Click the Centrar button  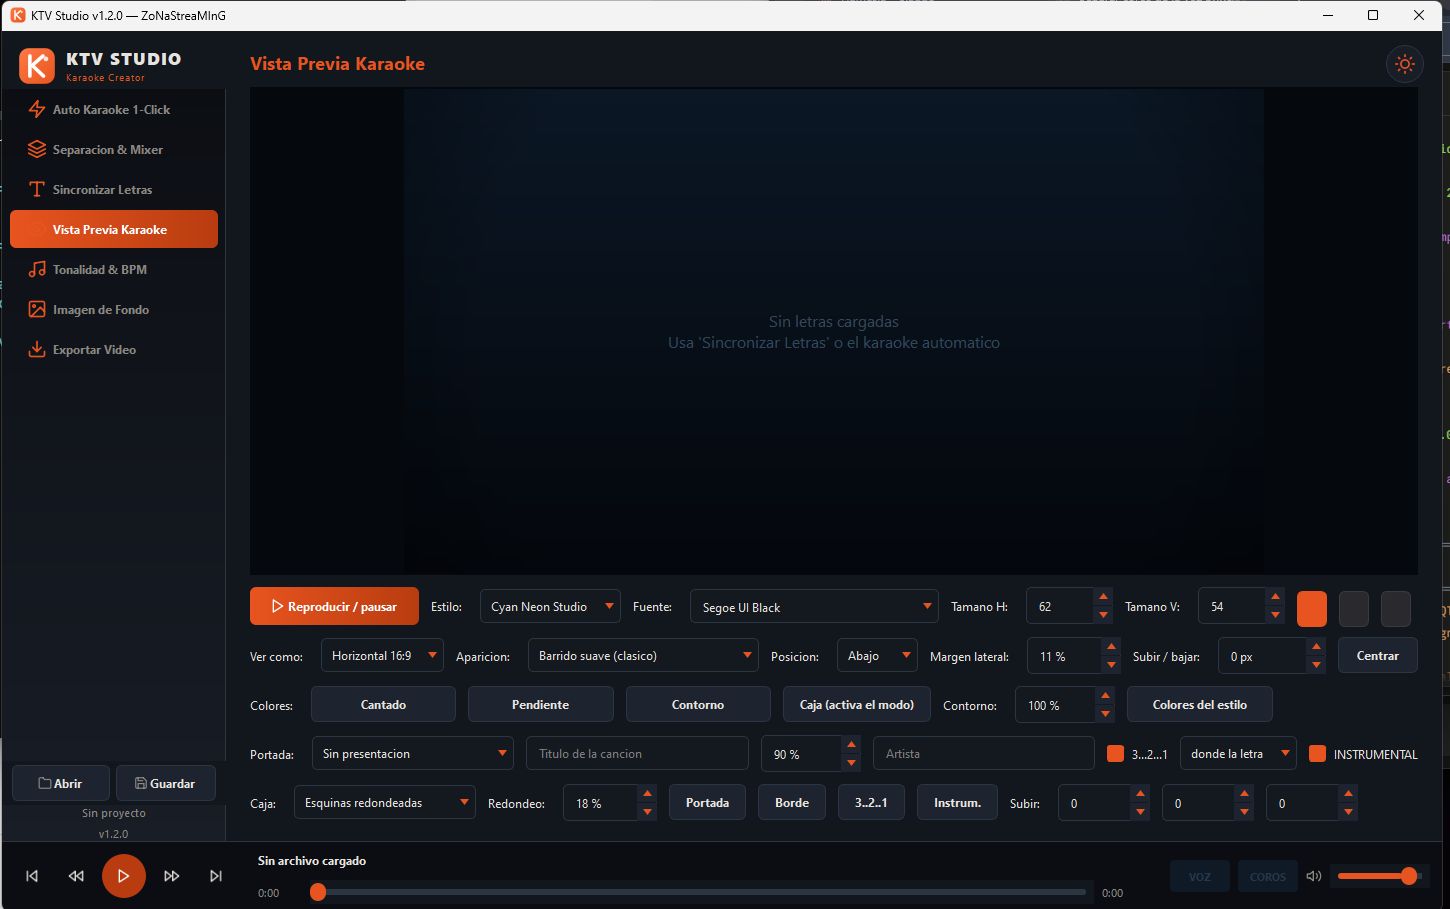1377,656
